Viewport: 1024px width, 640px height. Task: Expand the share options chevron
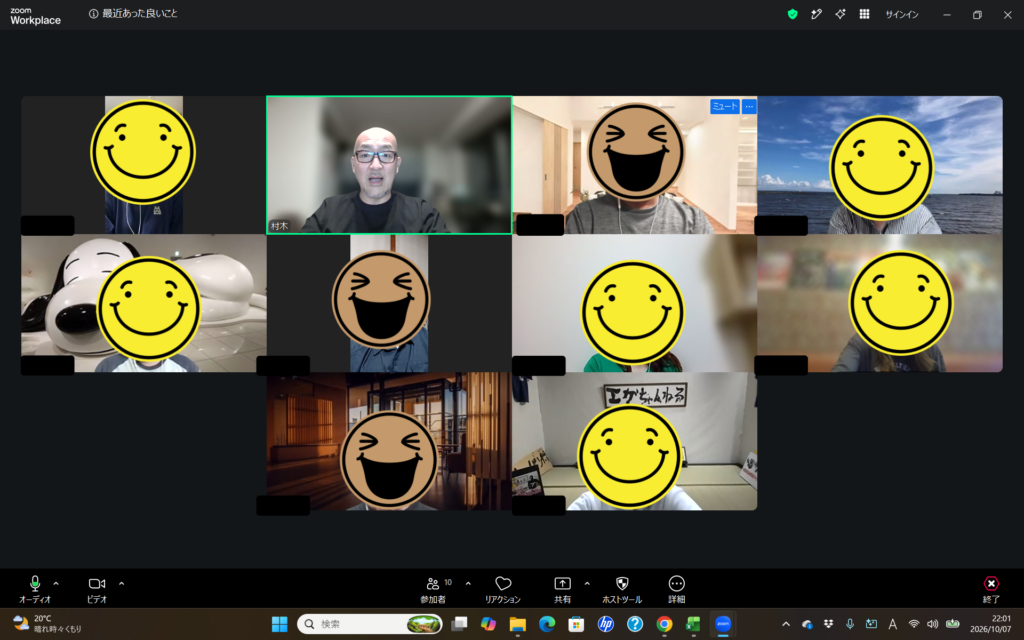point(587,583)
